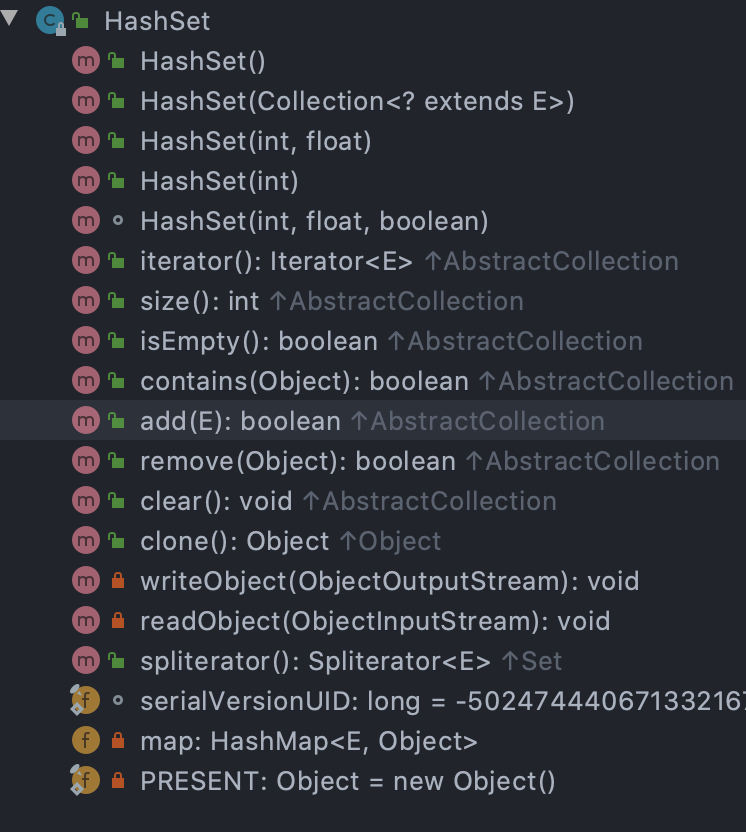
Task: Click the static field icon beside PRESENT
Action: pyautogui.click(x=85, y=781)
